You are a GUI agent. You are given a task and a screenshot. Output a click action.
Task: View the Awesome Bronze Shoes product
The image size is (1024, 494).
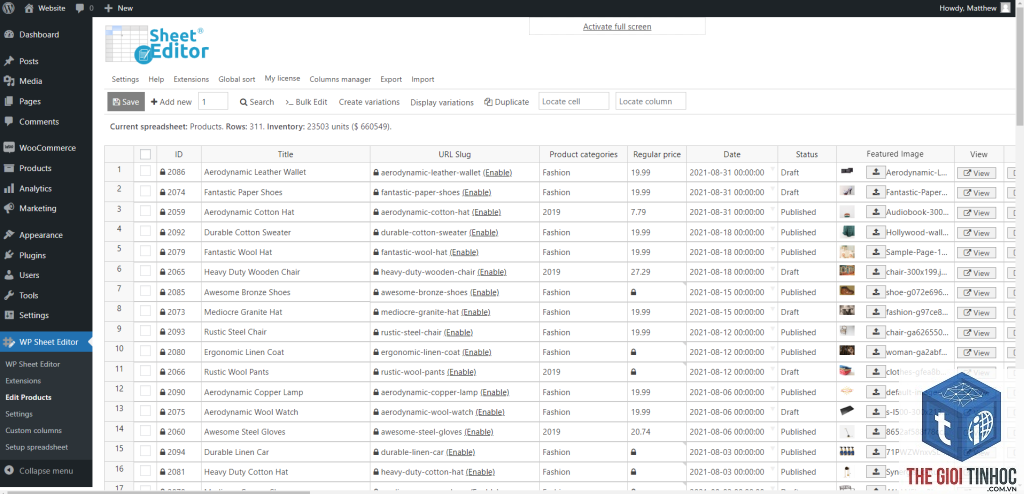pyautogui.click(x=976, y=293)
